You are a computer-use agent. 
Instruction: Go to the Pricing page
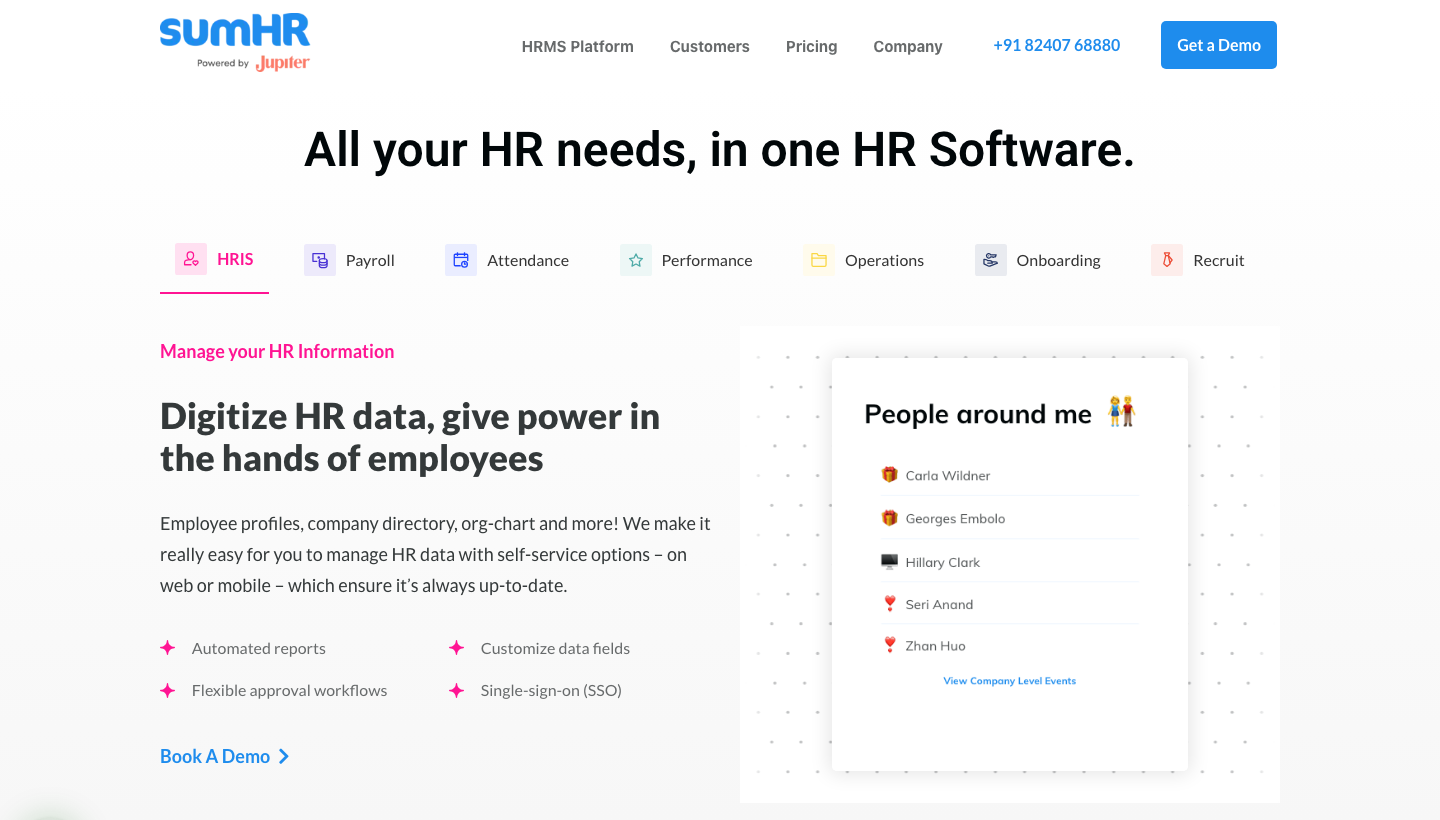tap(812, 46)
